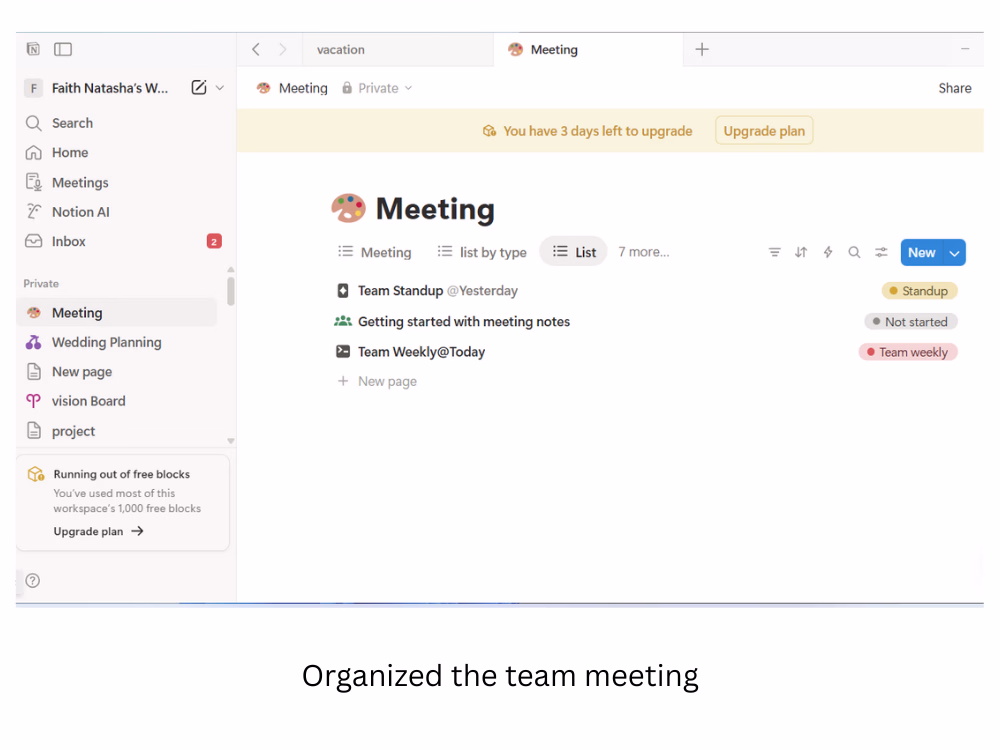
Task: Click the green people icon on meeting notes row
Action: click(x=343, y=321)
